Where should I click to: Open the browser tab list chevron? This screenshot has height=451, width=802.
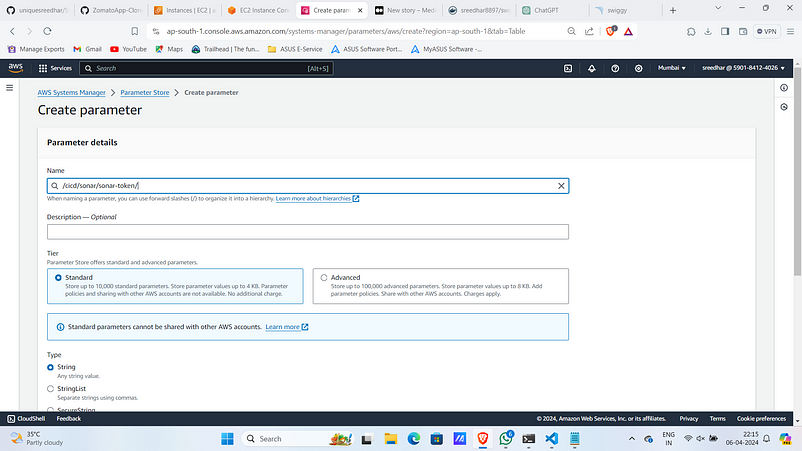pyautogui.click(x=718, y=9)
